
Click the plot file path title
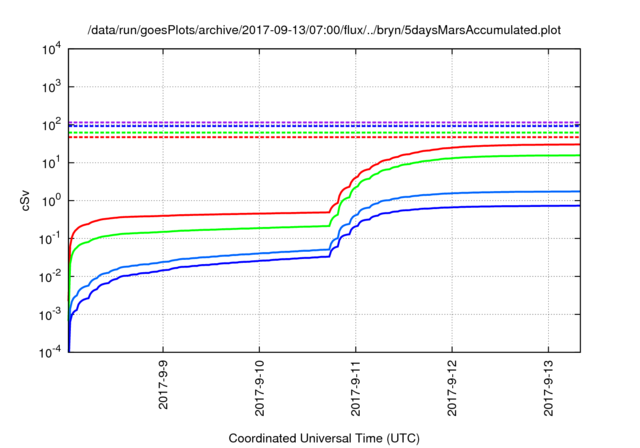[324, 30]
